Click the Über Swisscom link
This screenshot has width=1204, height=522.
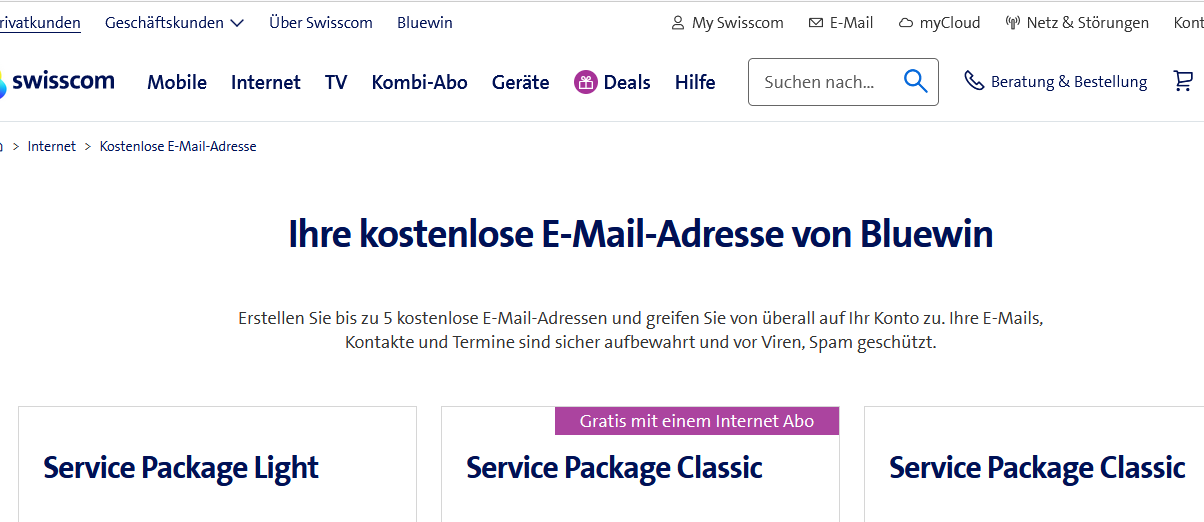tap(320, 22)
